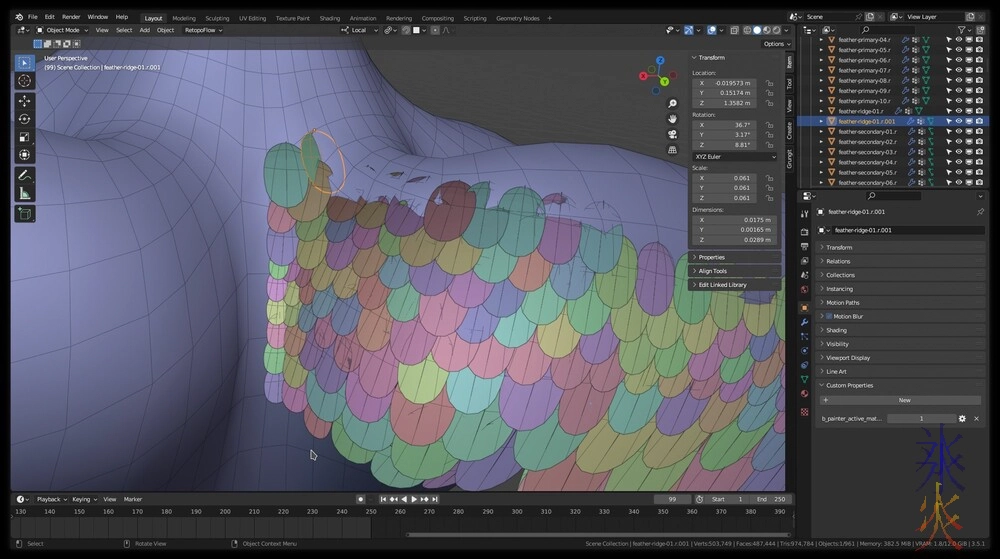Click the b_painter_active_mat value field

tap(920, 418)
